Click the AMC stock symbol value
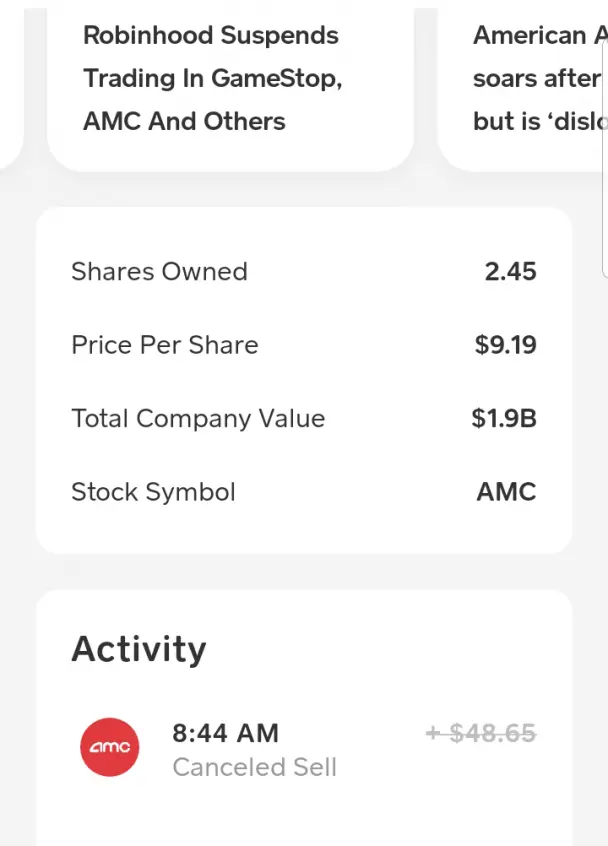This screenshot has width=608, height=846. click(x=506, y=492)
